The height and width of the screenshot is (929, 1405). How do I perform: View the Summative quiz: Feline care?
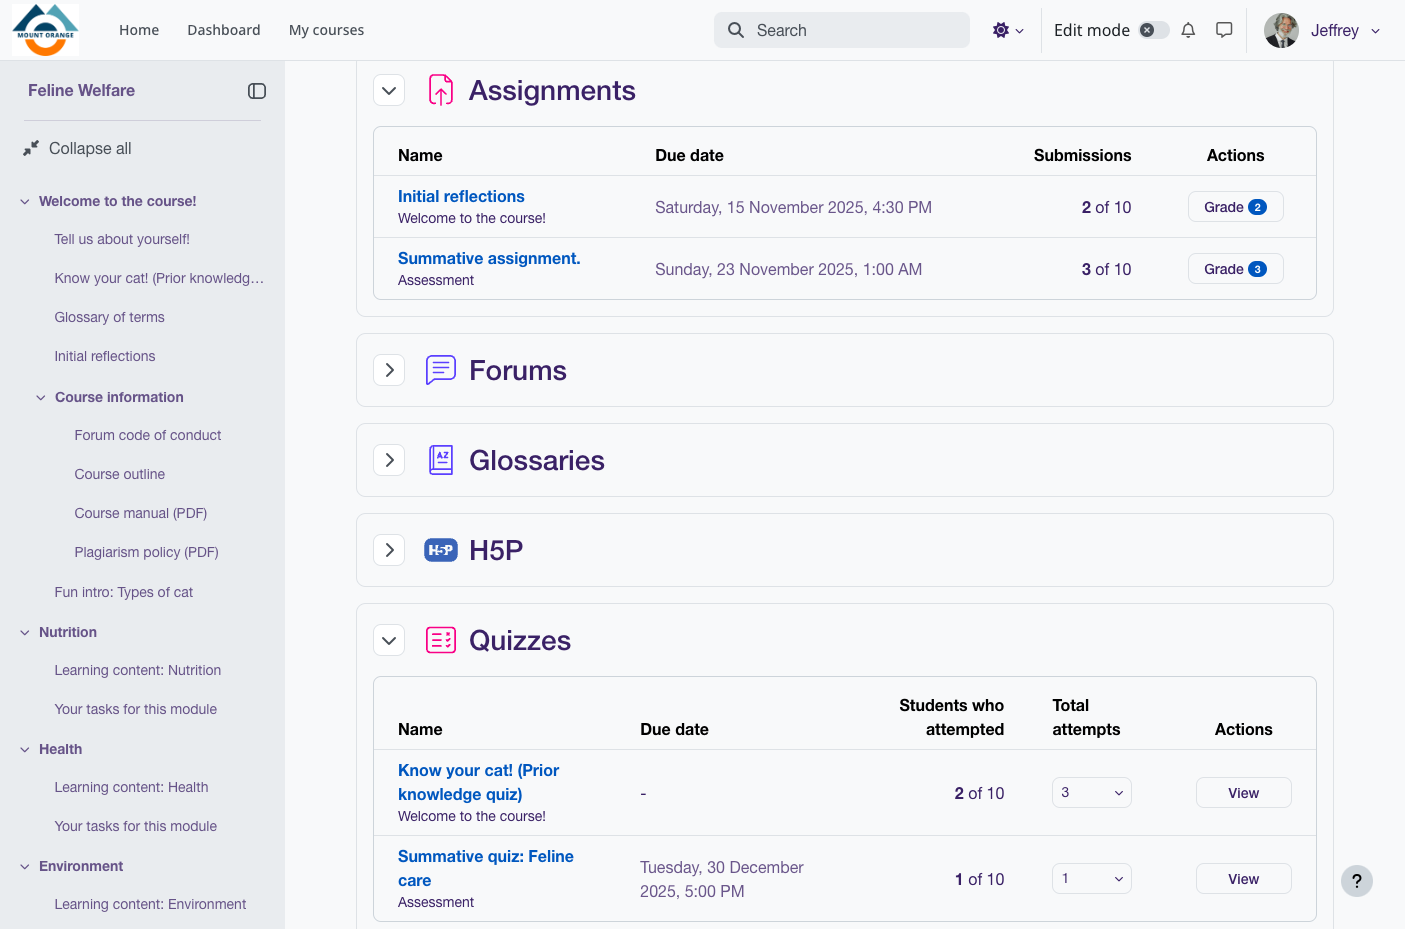(x=1244, y=879)
